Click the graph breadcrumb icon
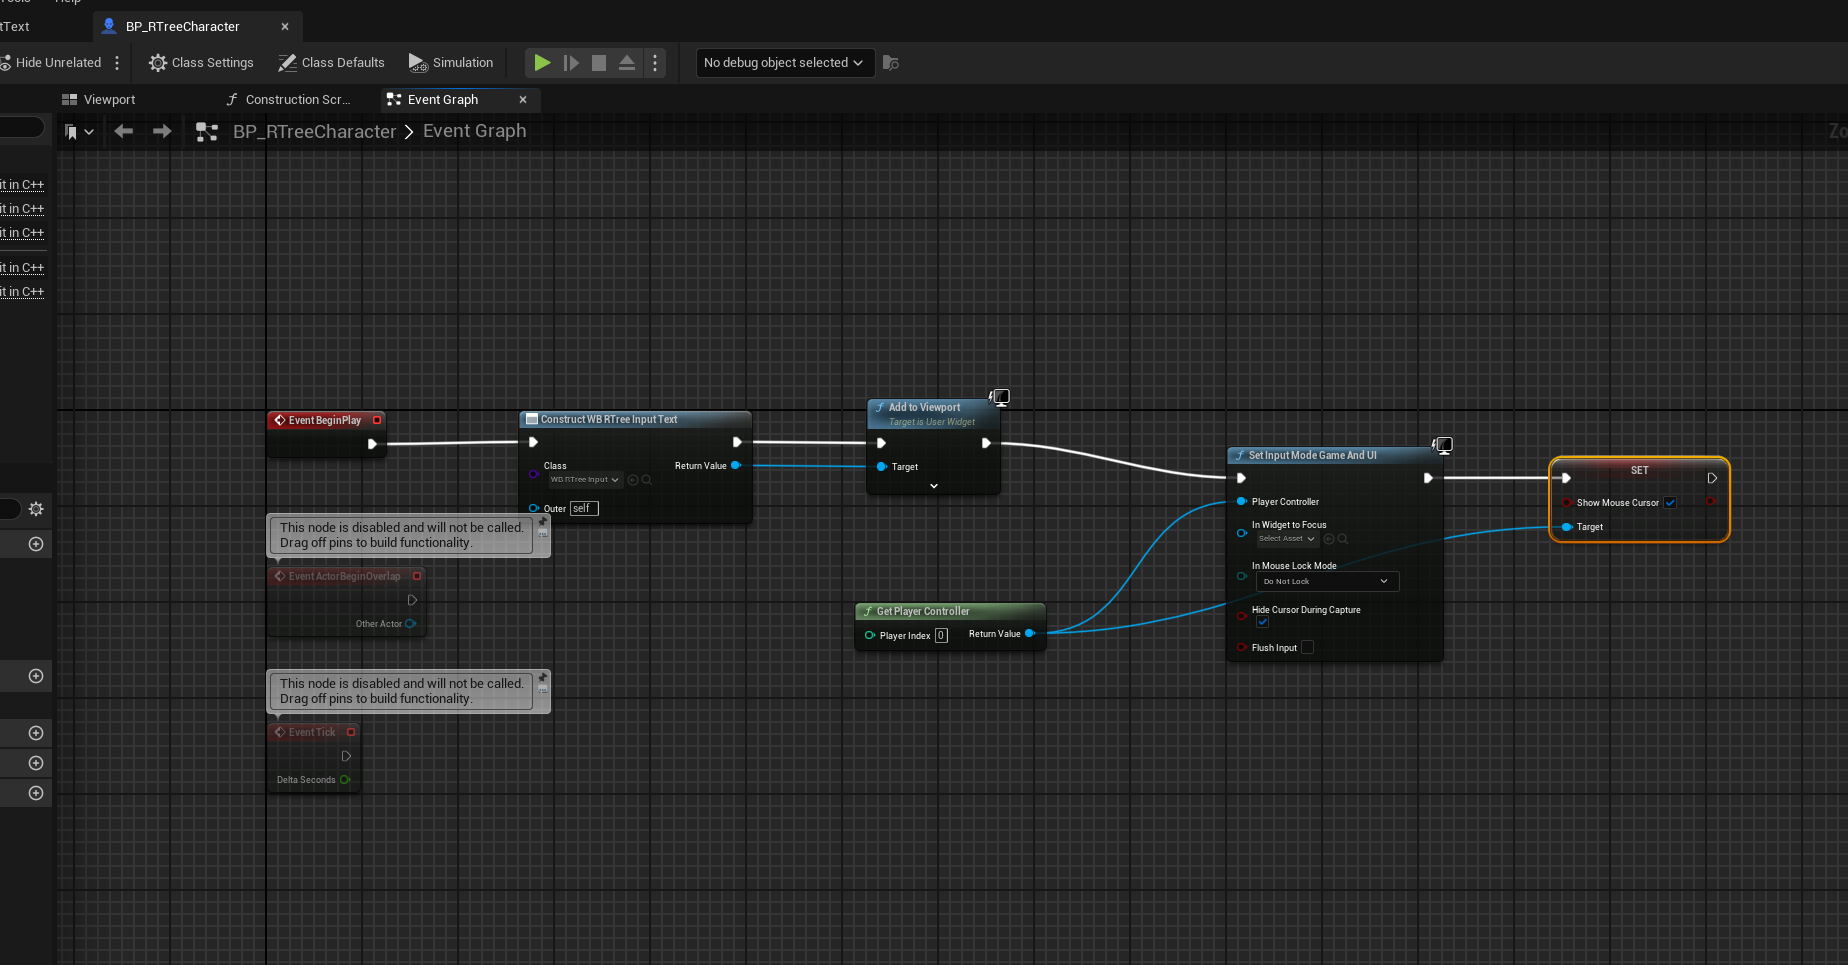Viewport: 1848px width, 965px height. point(207,132)
